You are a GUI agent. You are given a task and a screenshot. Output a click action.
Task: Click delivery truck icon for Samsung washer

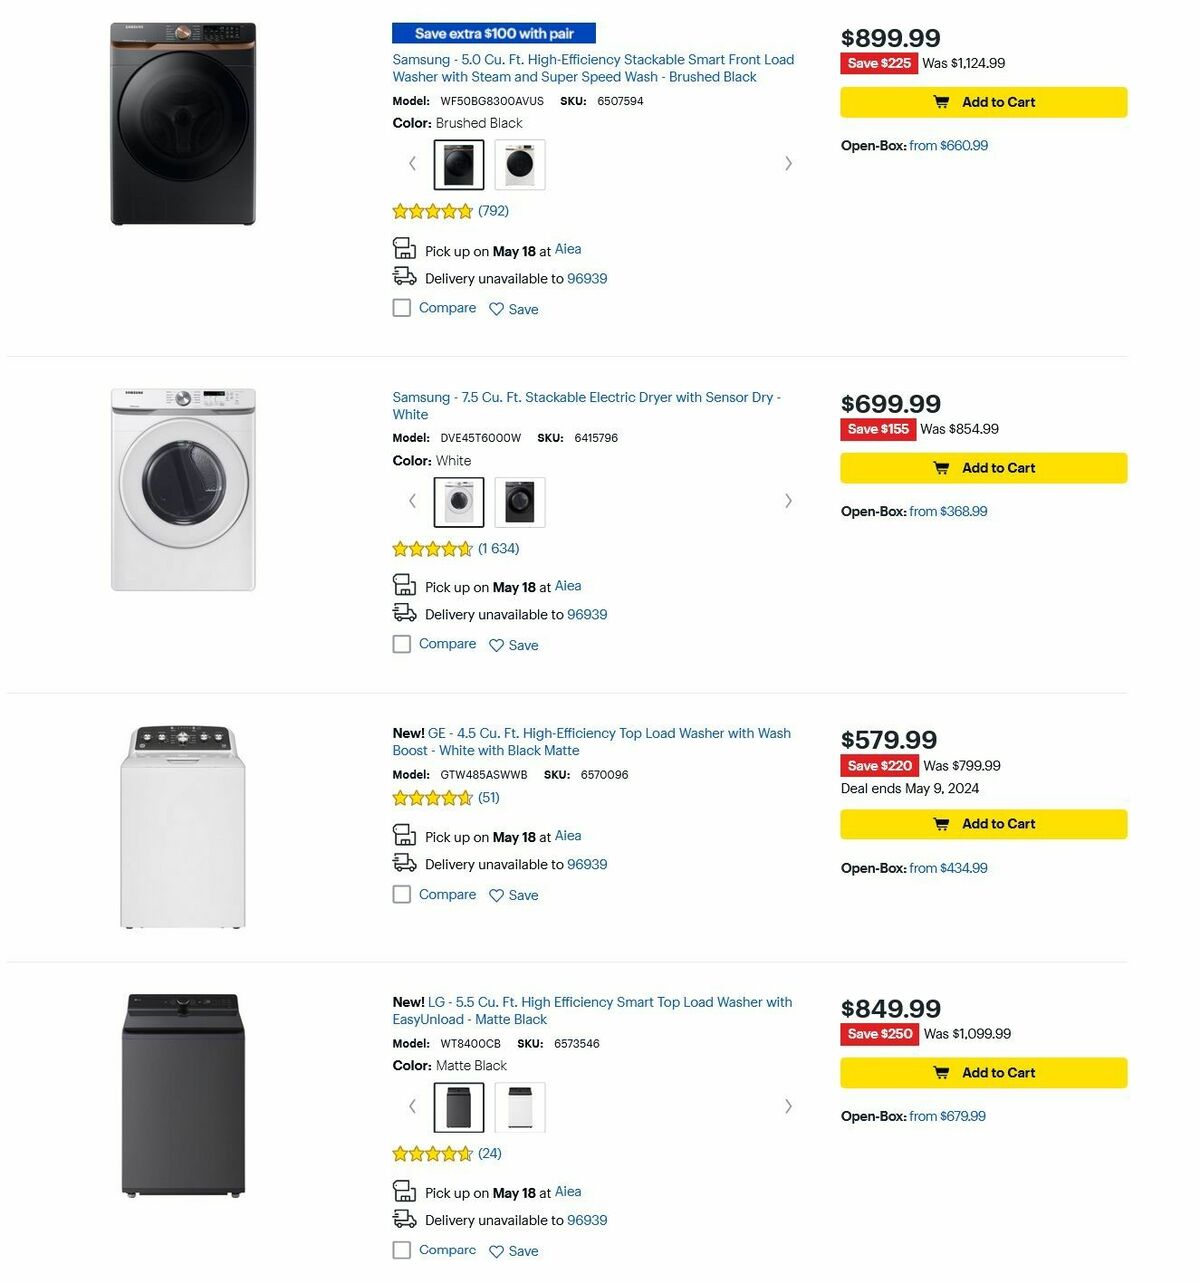pos(405,275)
